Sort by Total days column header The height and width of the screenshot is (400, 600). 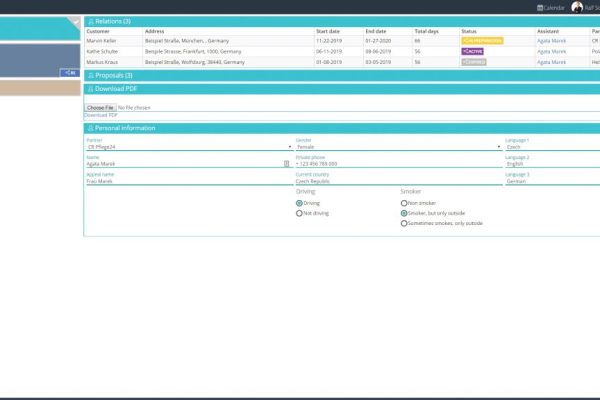point(426,31)
